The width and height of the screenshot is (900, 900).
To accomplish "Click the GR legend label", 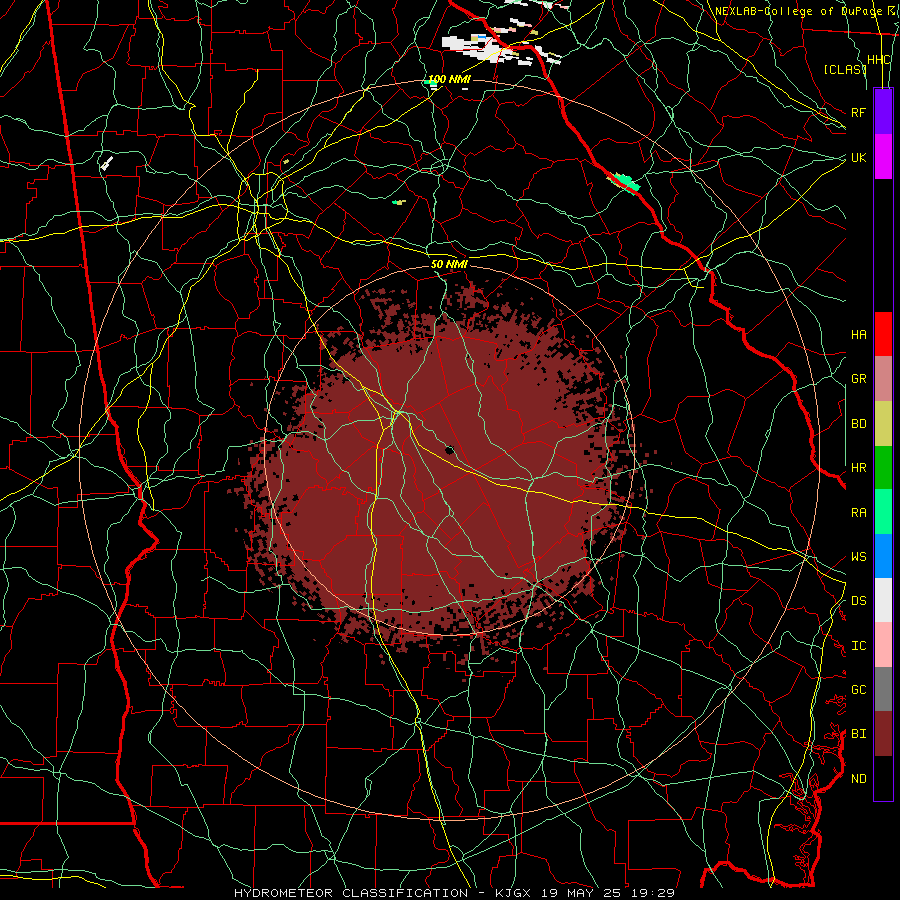I will pos(859,379).
